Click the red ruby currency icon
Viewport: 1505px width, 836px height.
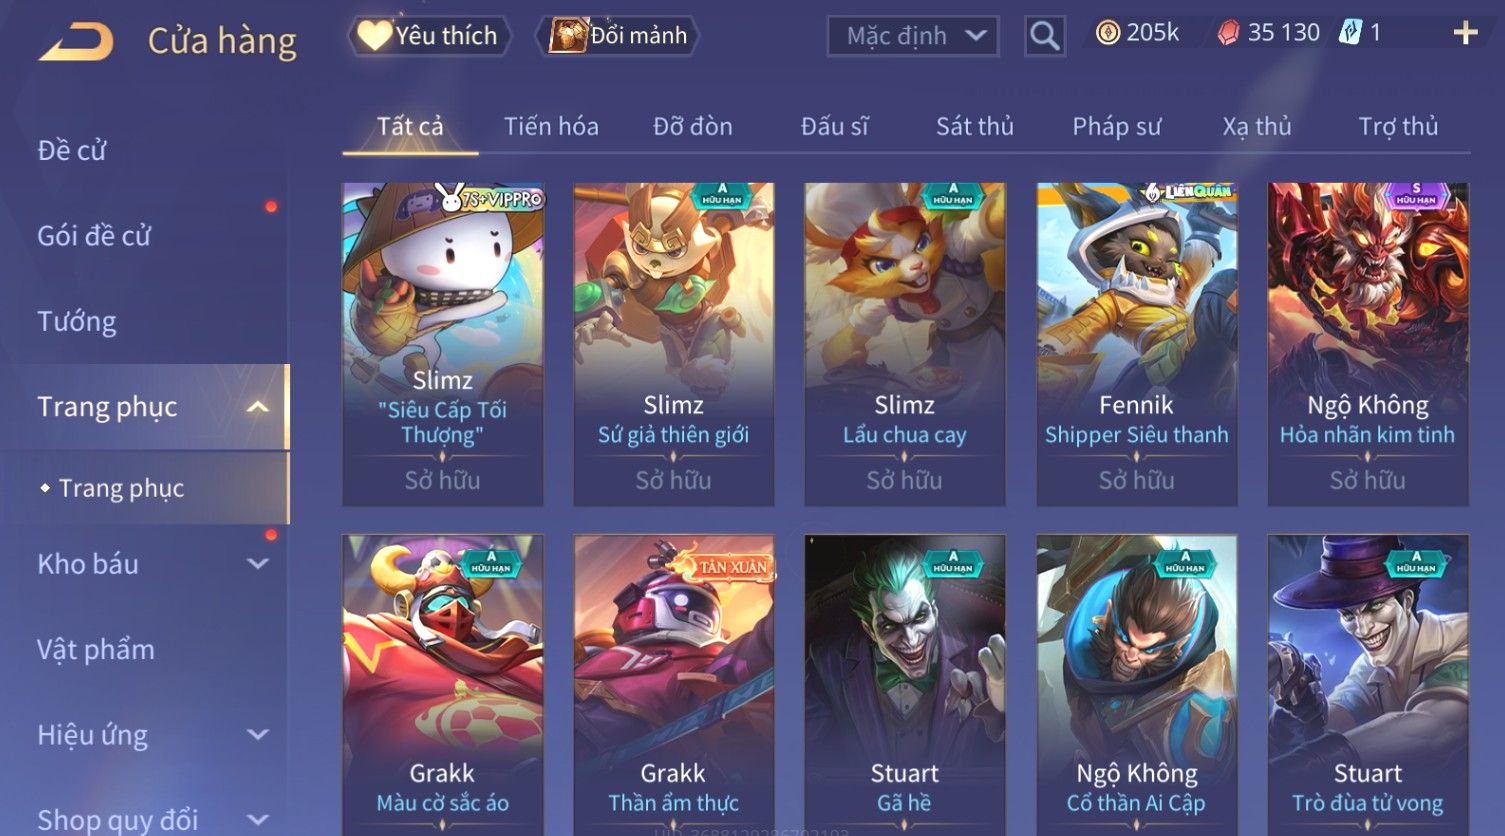point(1228,33)
